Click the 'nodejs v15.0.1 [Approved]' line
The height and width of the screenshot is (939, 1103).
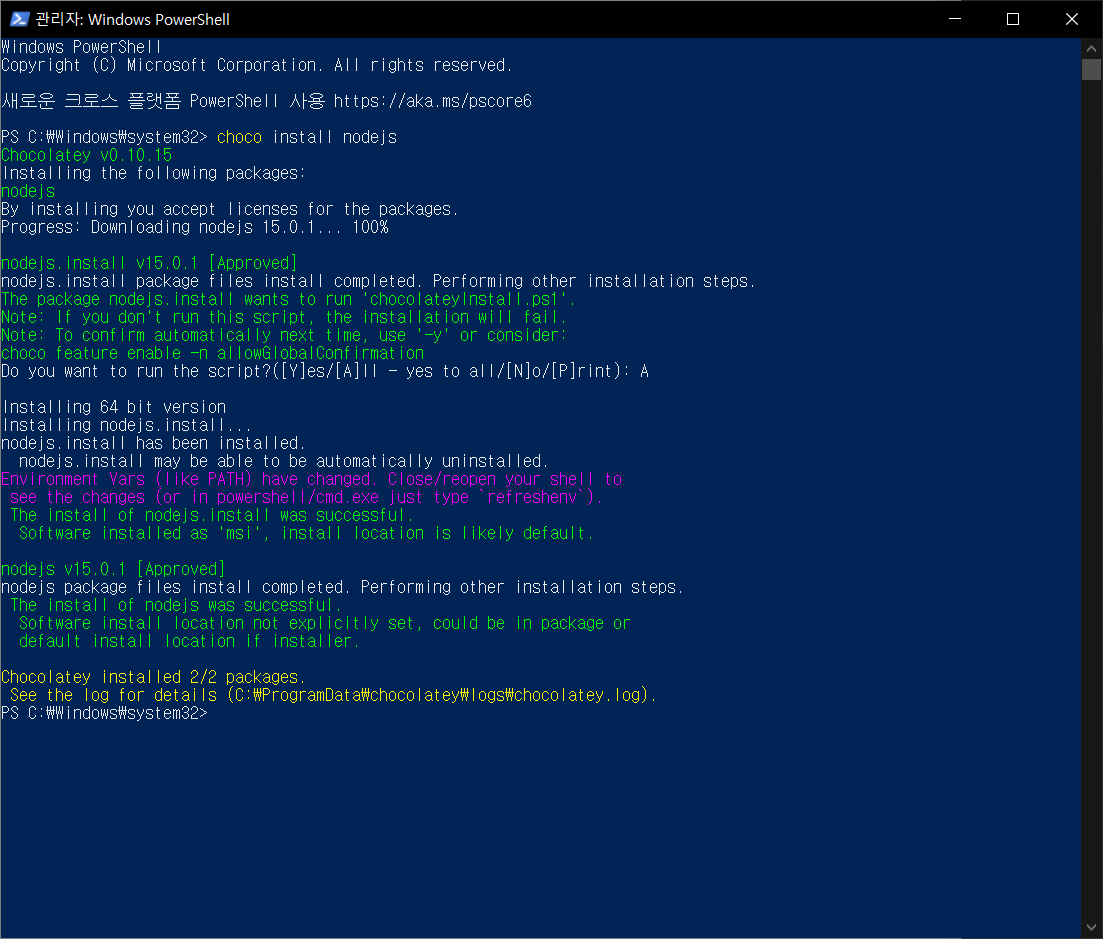[113, 569]
